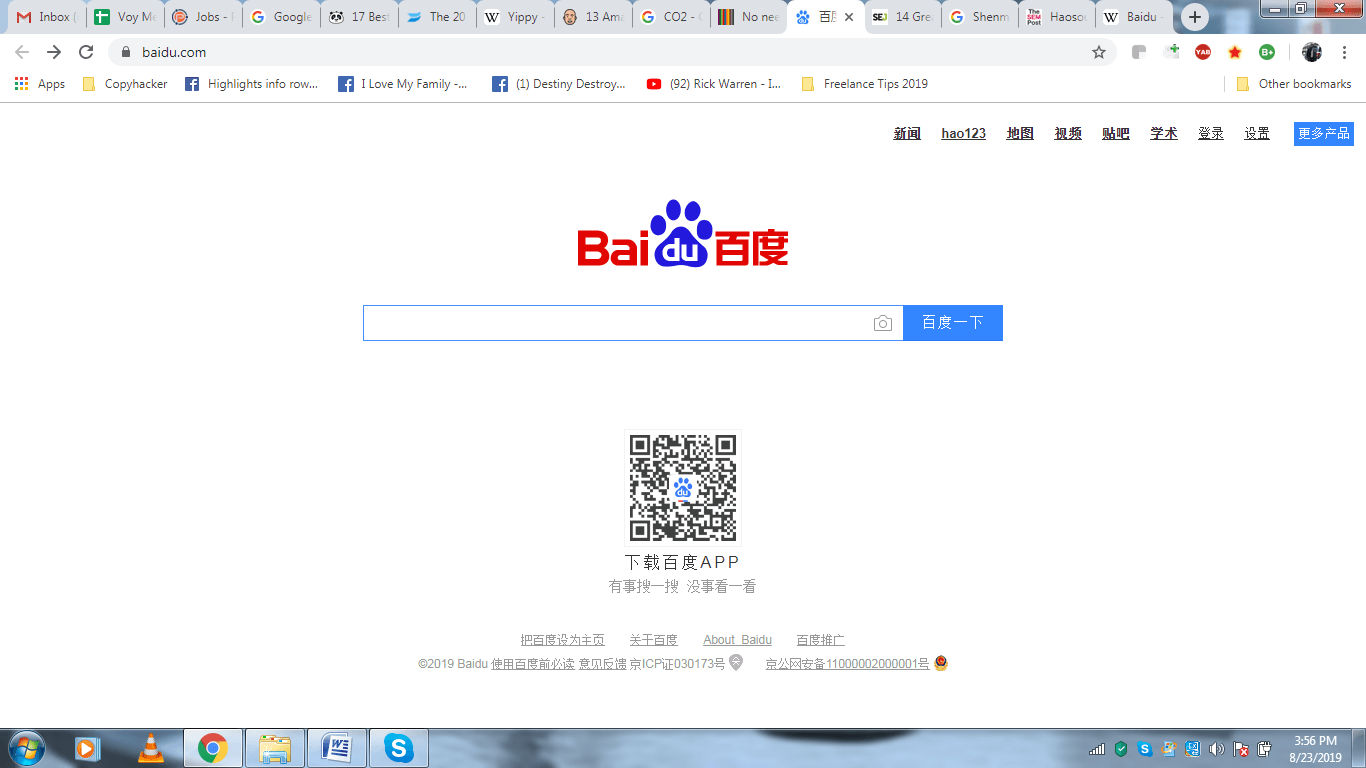Click the browser back arrow

[22, 52]
